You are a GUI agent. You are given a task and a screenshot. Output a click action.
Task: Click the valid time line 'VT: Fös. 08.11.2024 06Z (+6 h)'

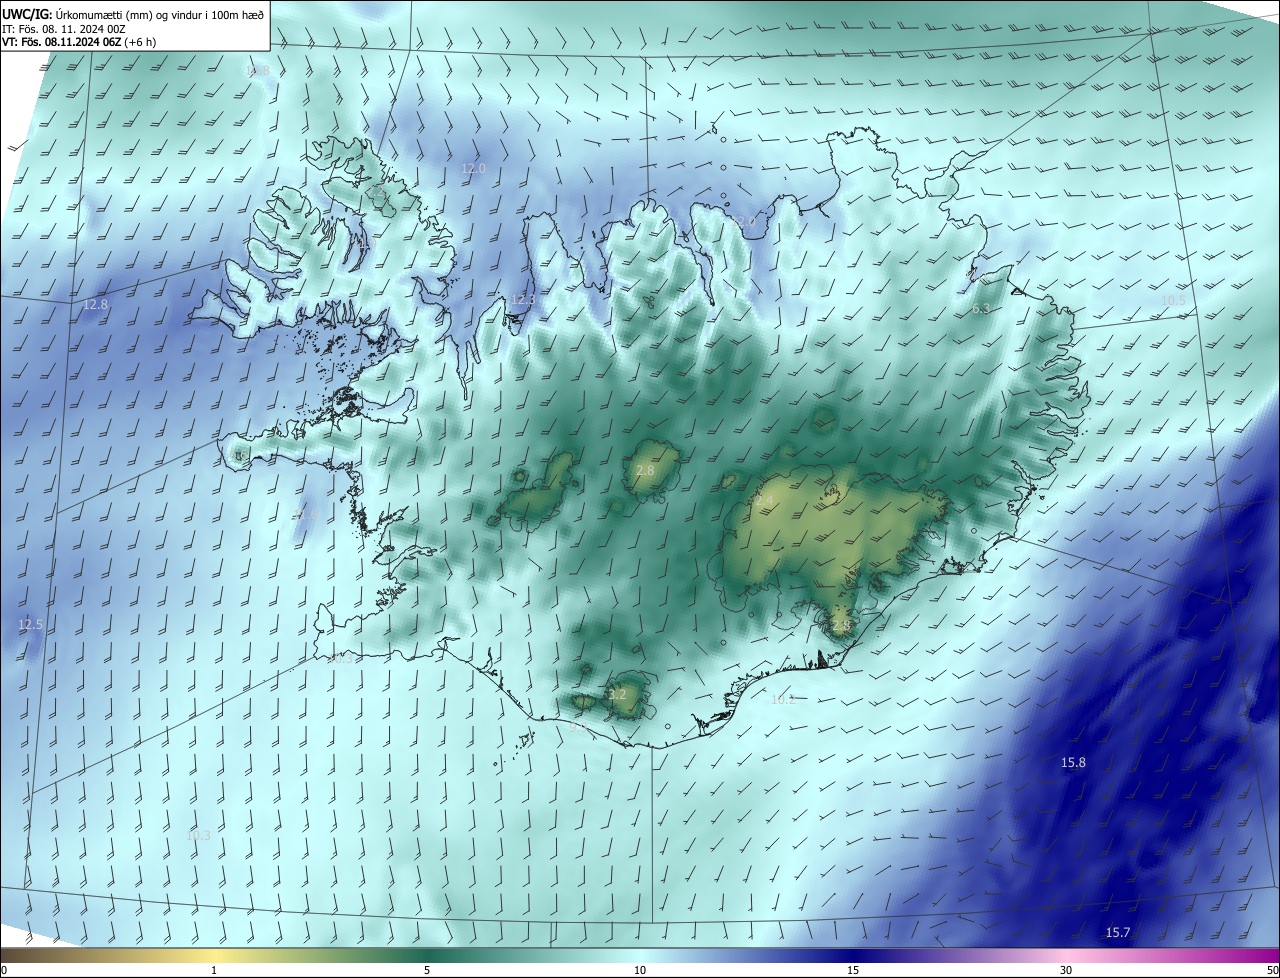pos(79,42)
